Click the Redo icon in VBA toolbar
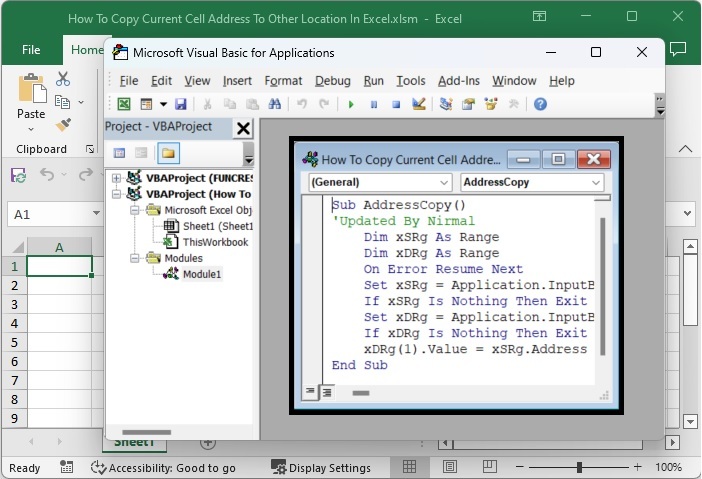 click(x=324, y=104)
